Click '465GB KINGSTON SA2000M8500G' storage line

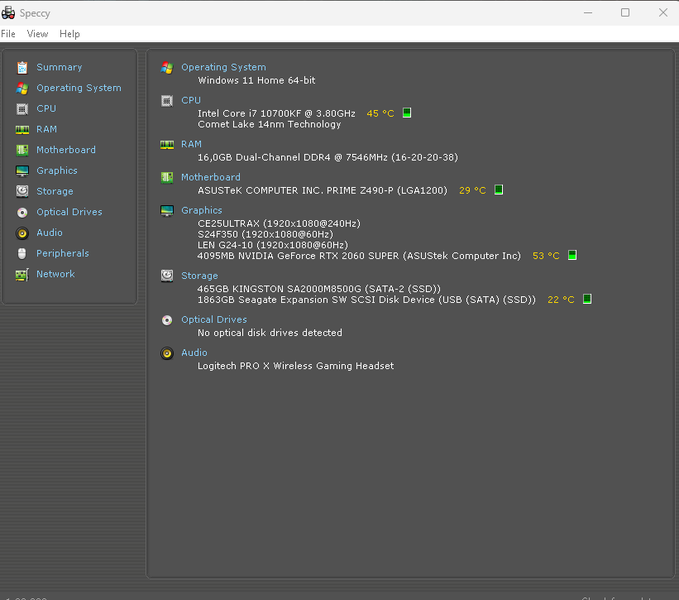(319, 289)
